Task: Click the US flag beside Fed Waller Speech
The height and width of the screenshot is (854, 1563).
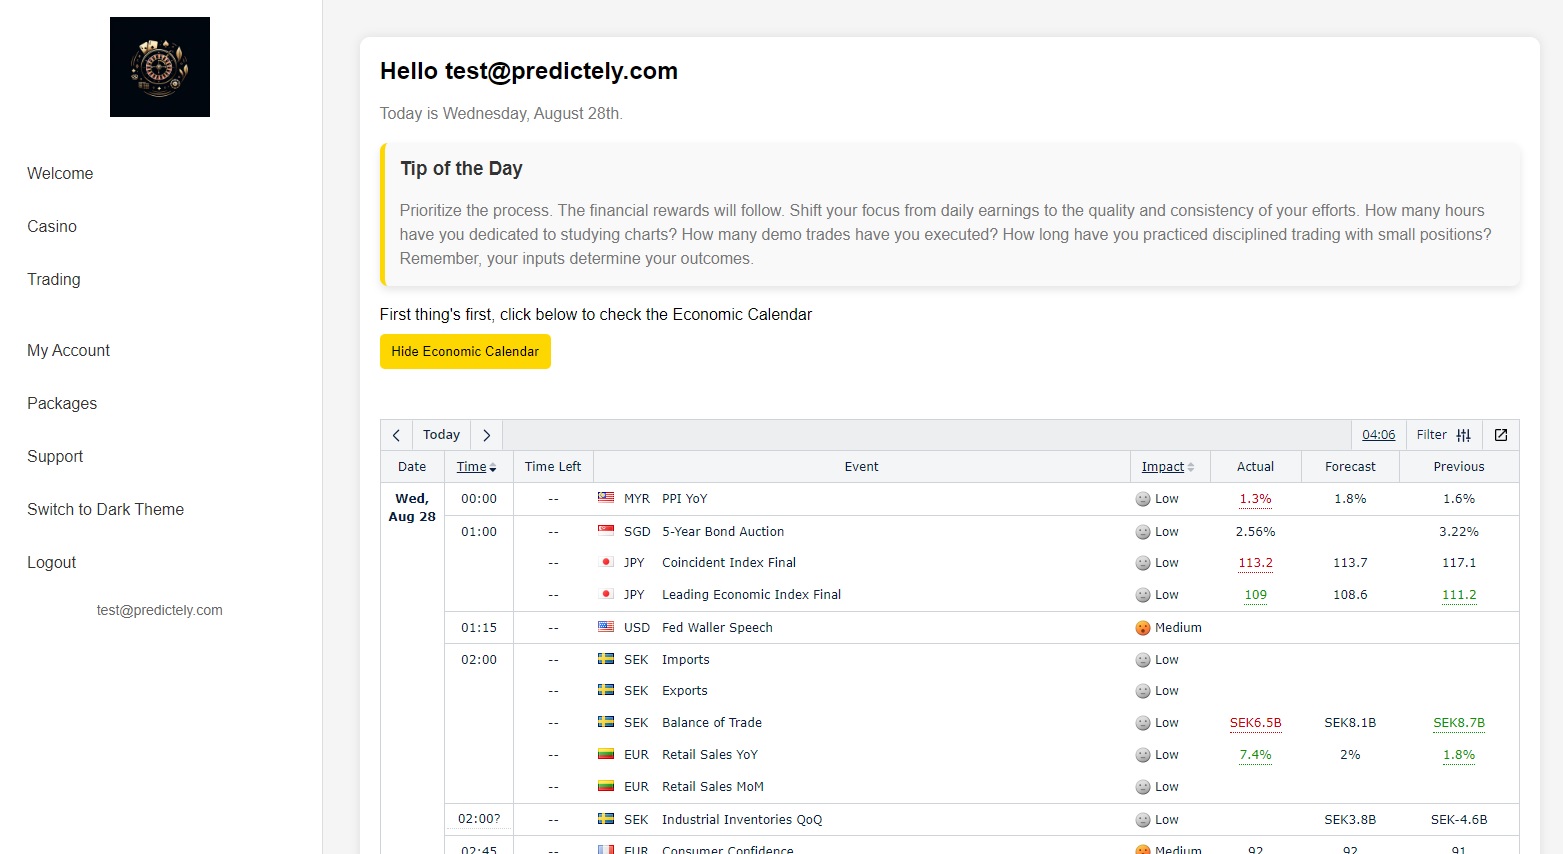Action: (x=606, y=627)
